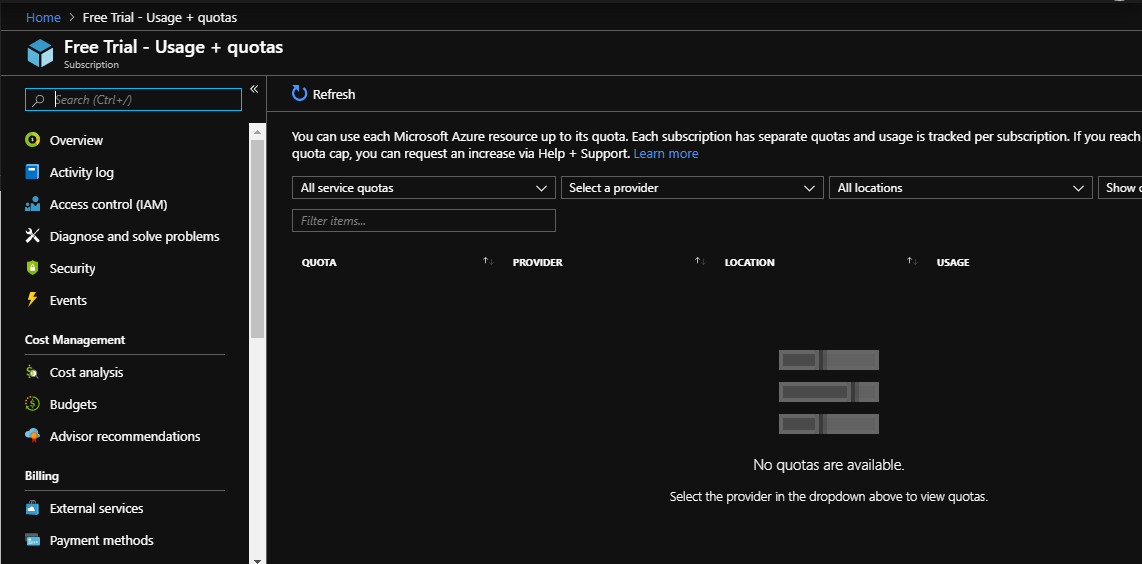
Task: Click the Cost analysis icon
Action: coord(32,372)
